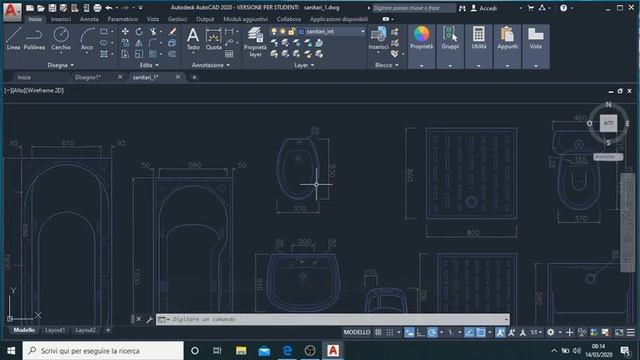Click Accedi sign-in button
This screenshot has width=640, height=360.
point(484,8)
